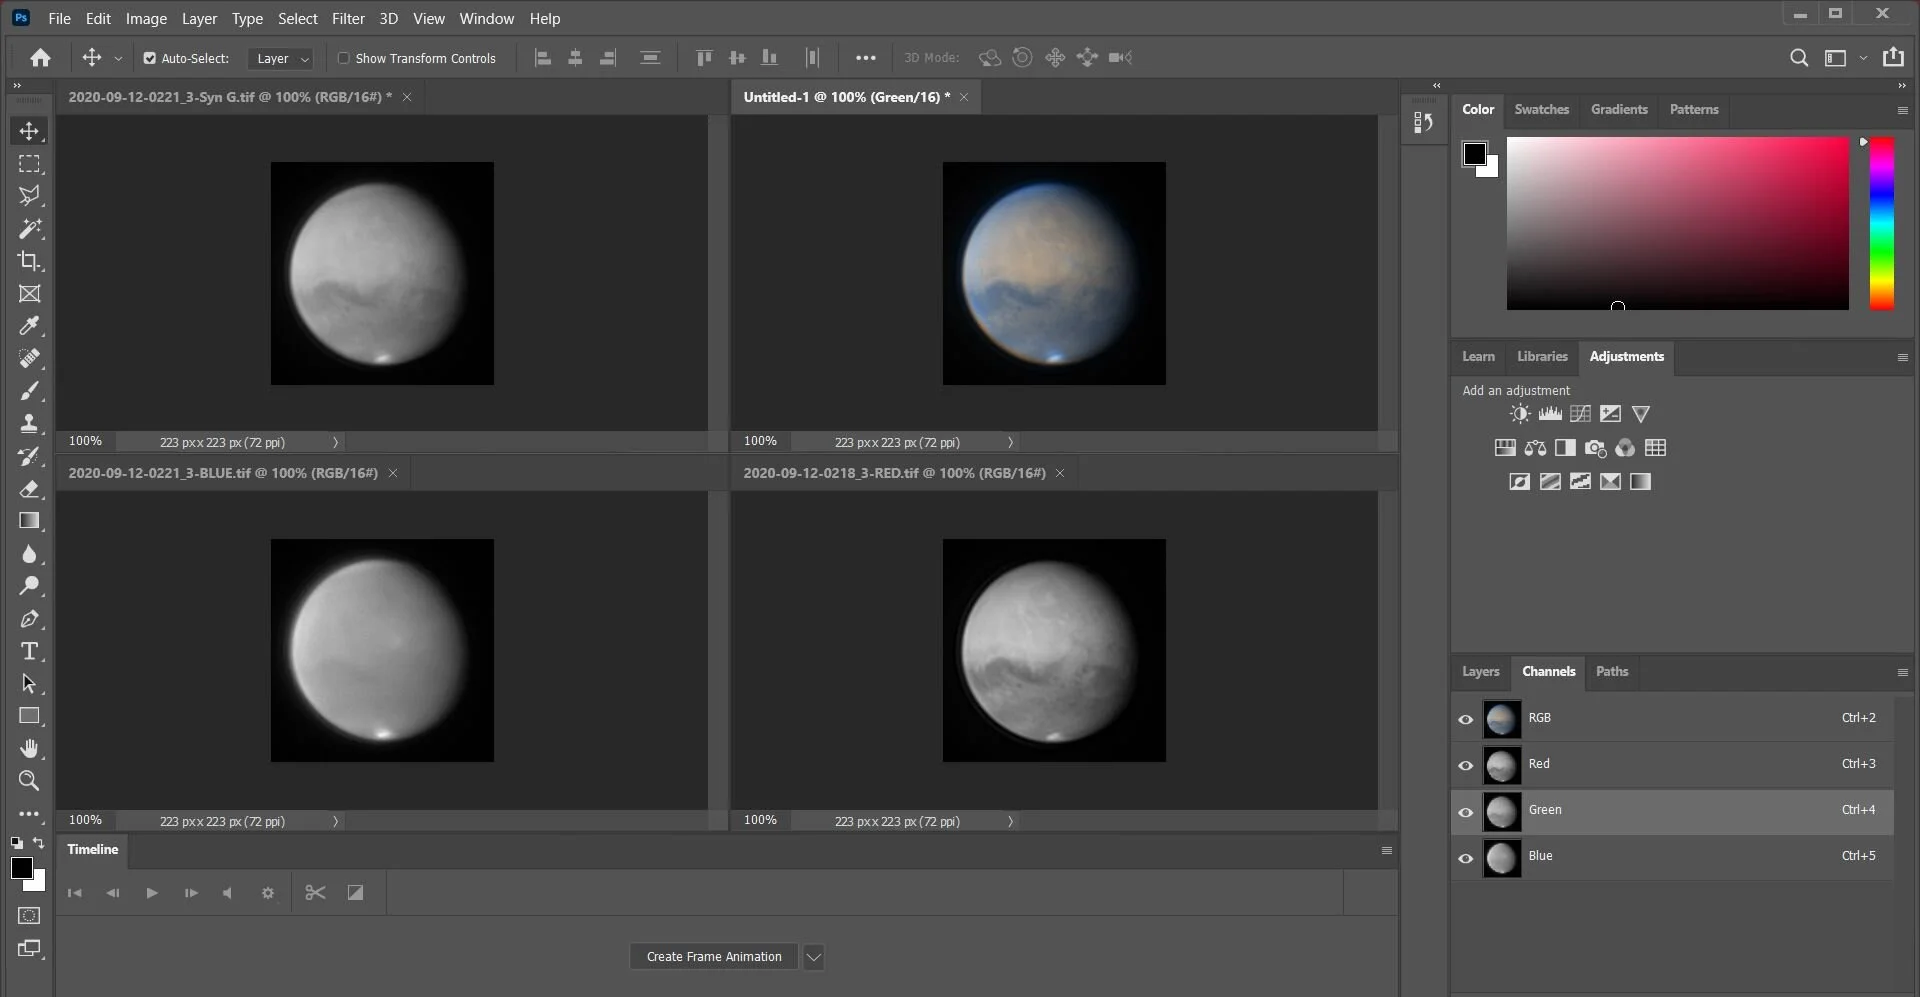Activate the Eyedropper tool
This screenshot has height=997, width=1920.
[x=30, y=326]
